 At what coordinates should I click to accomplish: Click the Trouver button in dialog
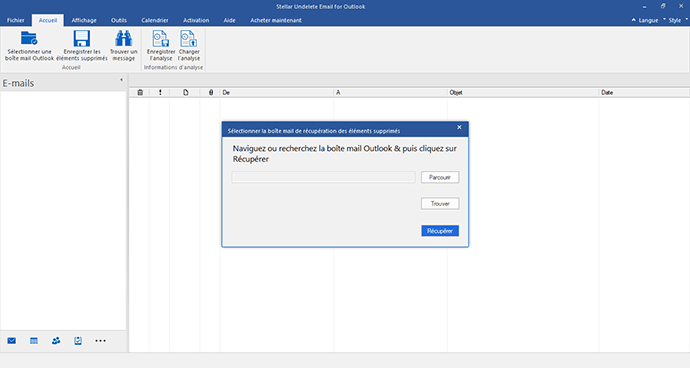point(440,203)
